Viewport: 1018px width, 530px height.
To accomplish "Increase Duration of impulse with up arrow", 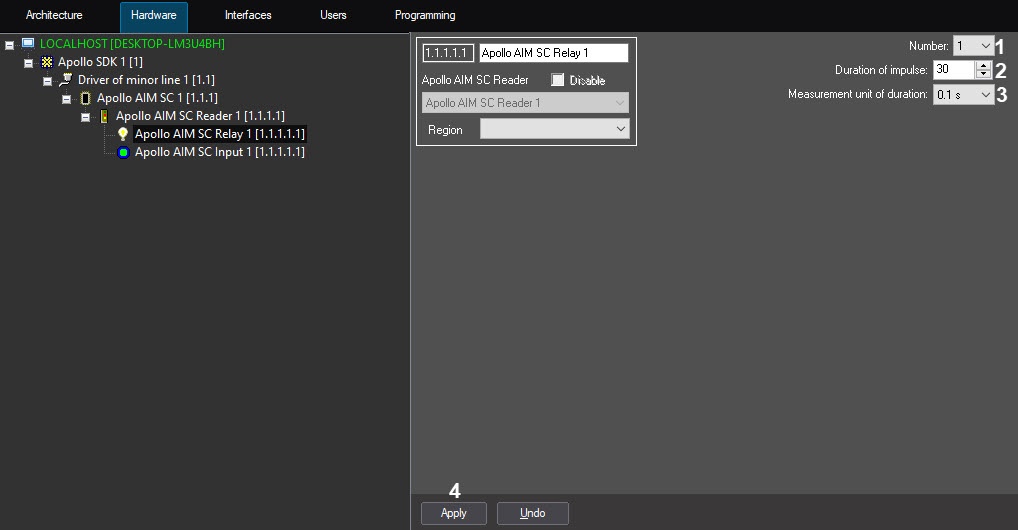I will coord(984,65).
